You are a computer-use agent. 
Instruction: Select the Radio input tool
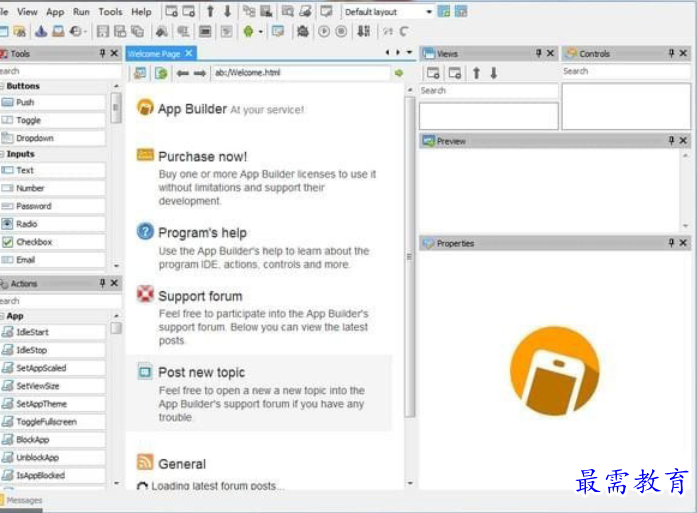click(x=53, y=224)
